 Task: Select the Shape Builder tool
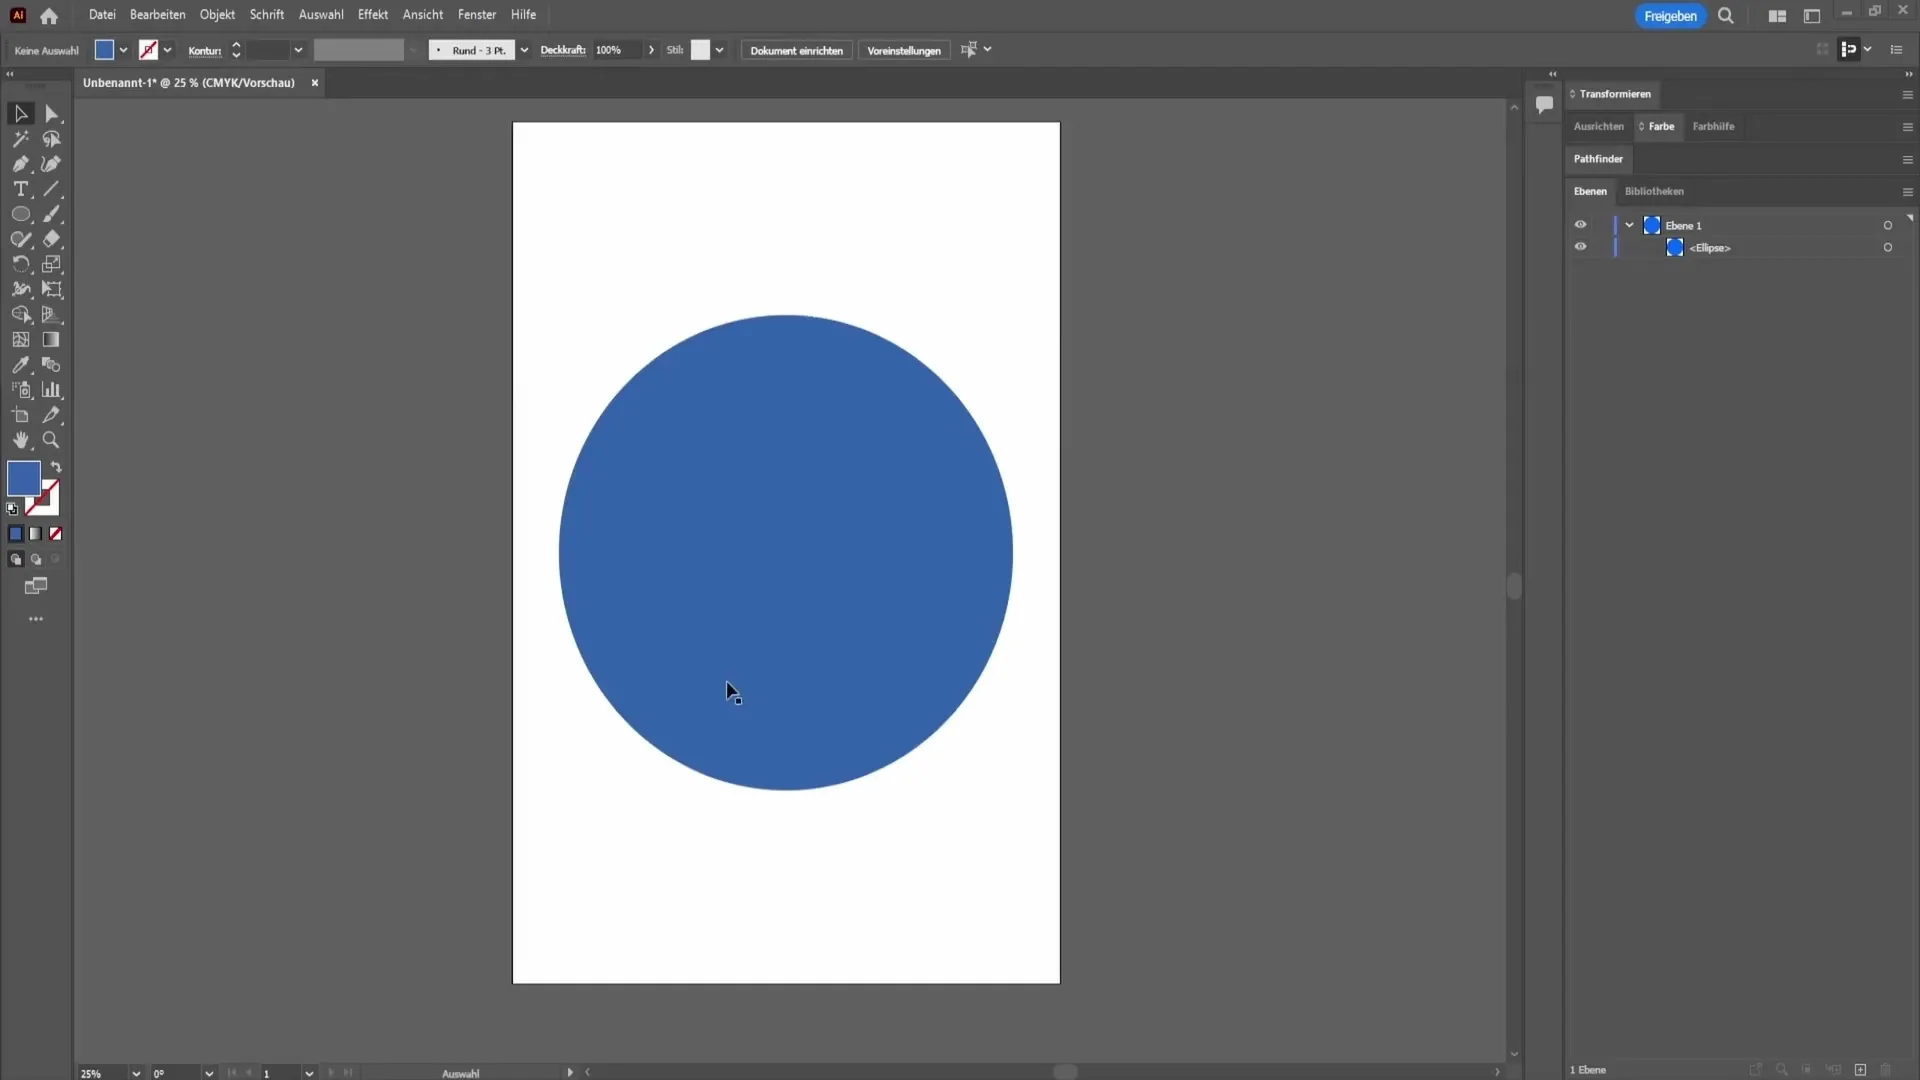coord(20,314)
